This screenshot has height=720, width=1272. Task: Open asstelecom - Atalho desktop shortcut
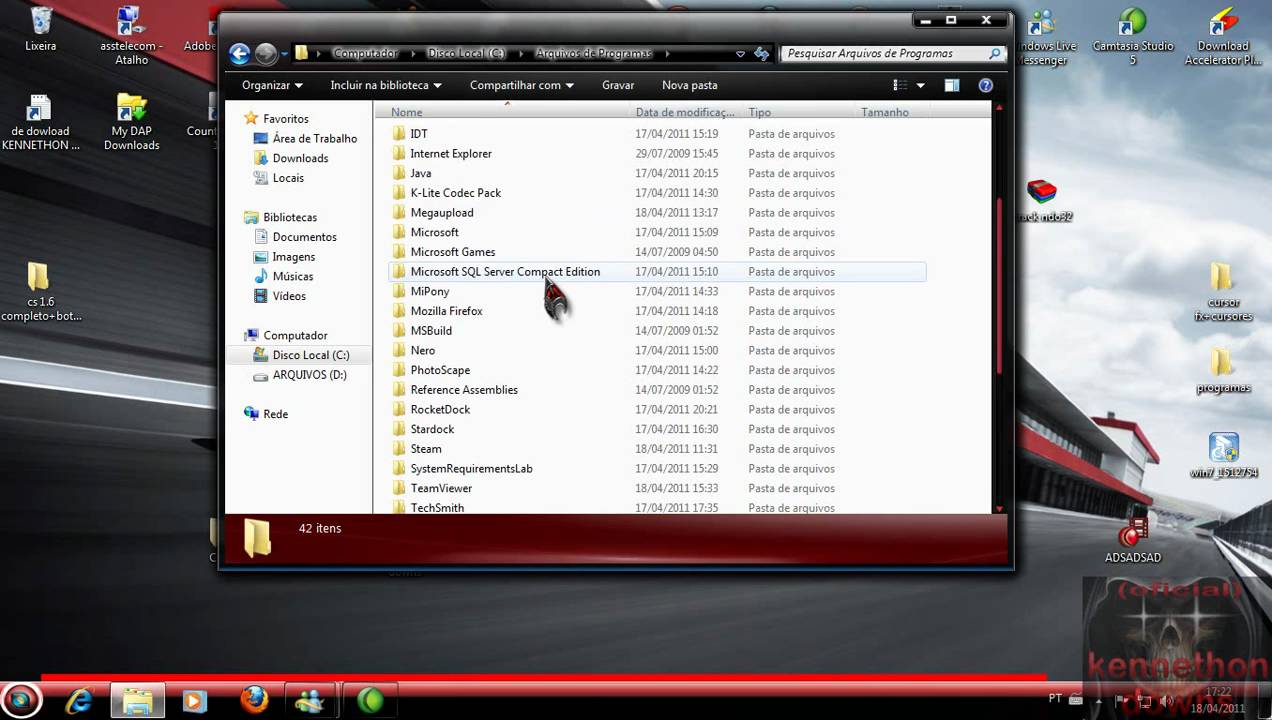click(x=131, y=37)
